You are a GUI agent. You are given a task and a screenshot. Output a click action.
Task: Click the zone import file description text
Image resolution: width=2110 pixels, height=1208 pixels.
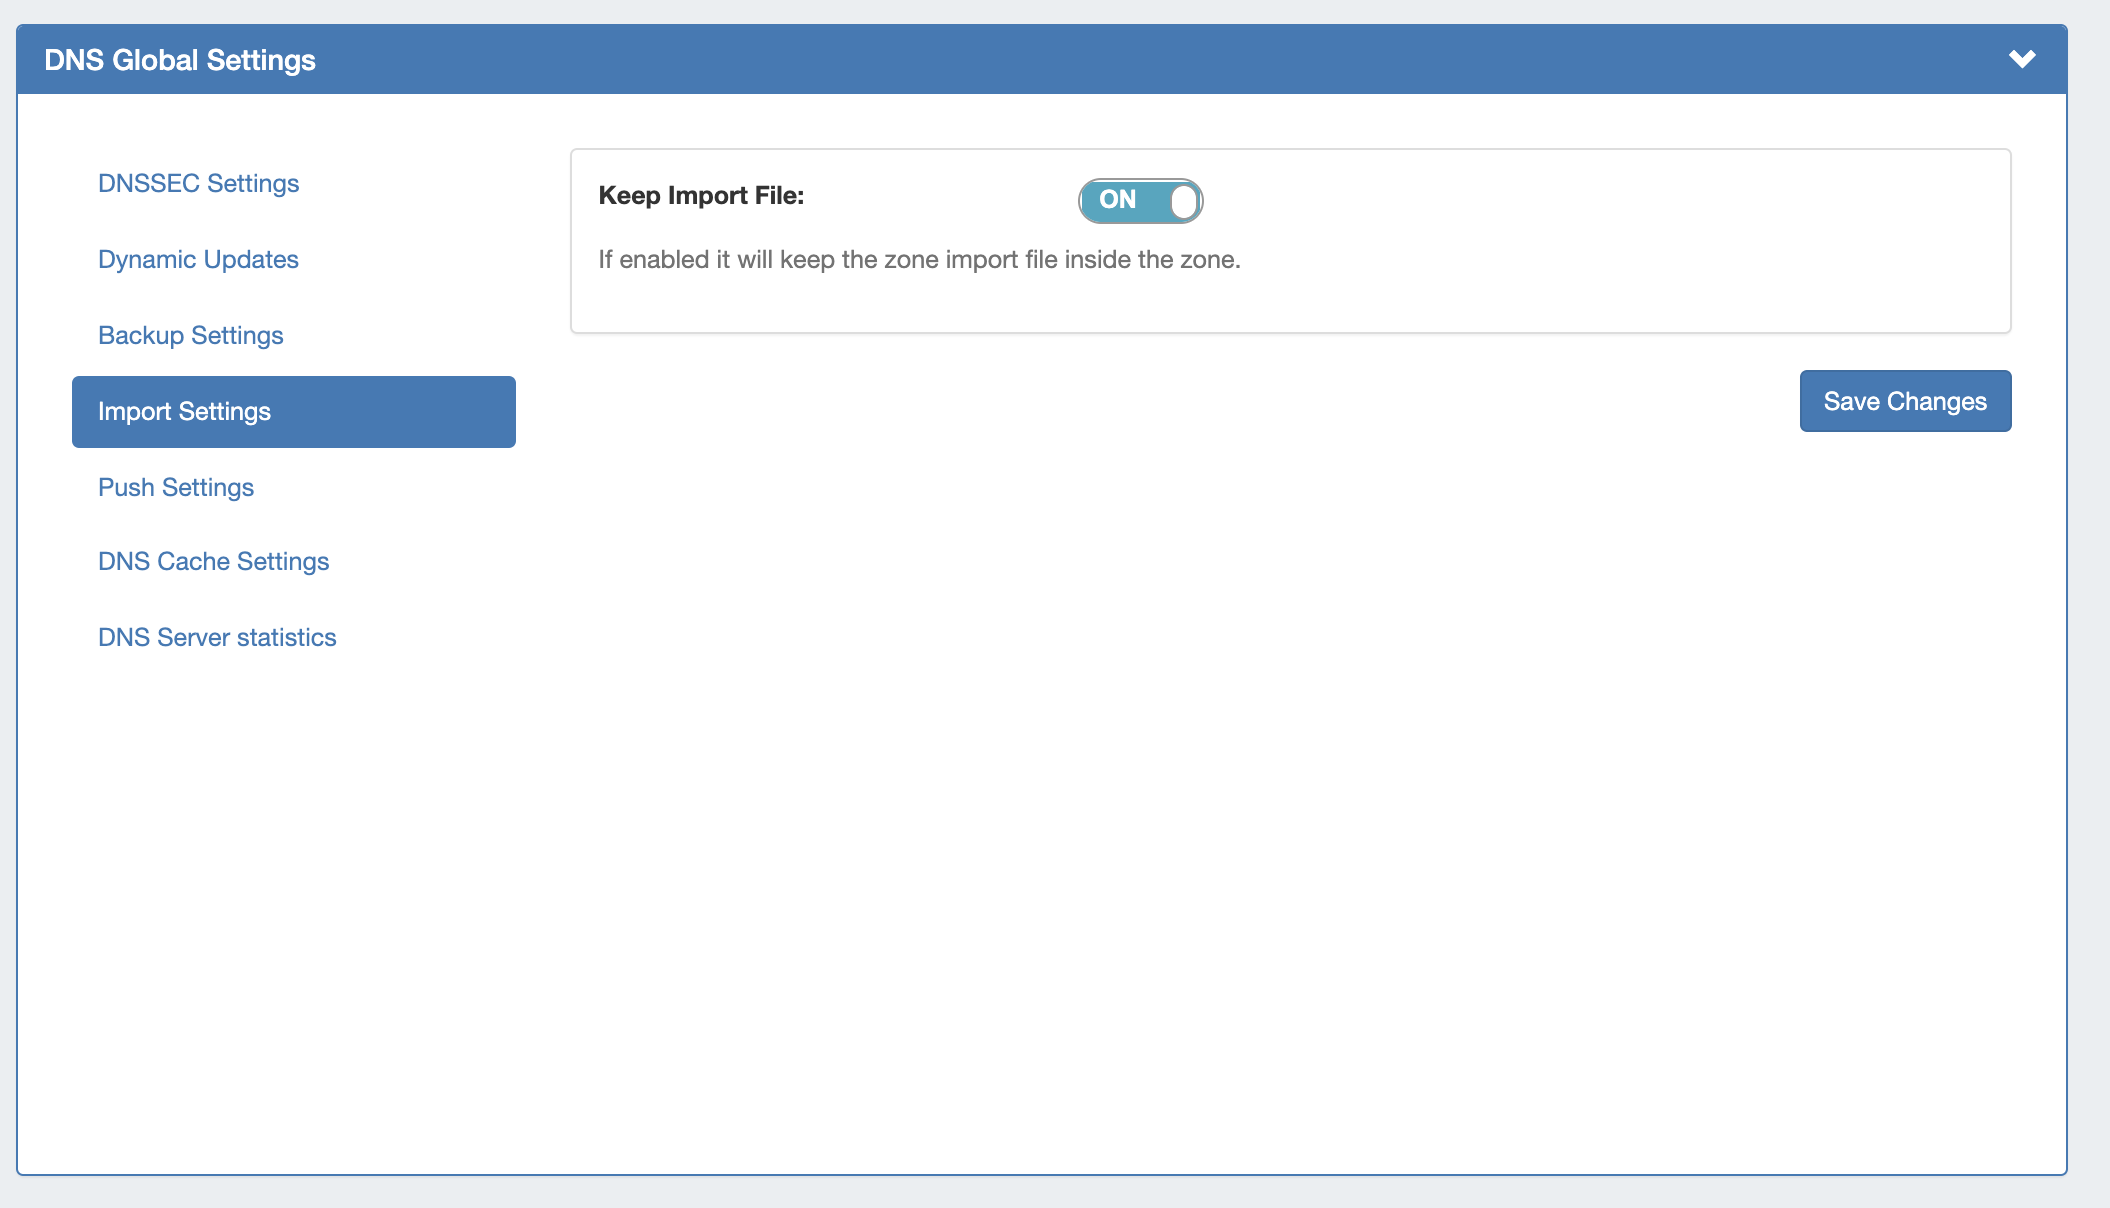coord(918,260)
